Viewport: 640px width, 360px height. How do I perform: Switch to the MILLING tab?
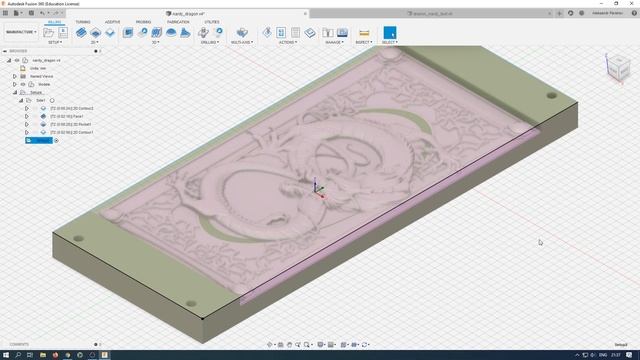click(x=54, y=22)
